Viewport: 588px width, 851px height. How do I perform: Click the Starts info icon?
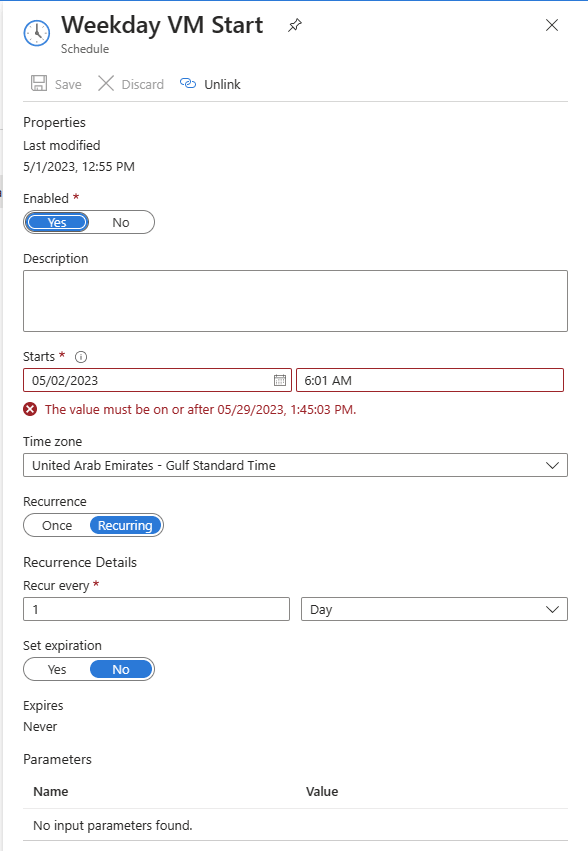click(81, 357)
